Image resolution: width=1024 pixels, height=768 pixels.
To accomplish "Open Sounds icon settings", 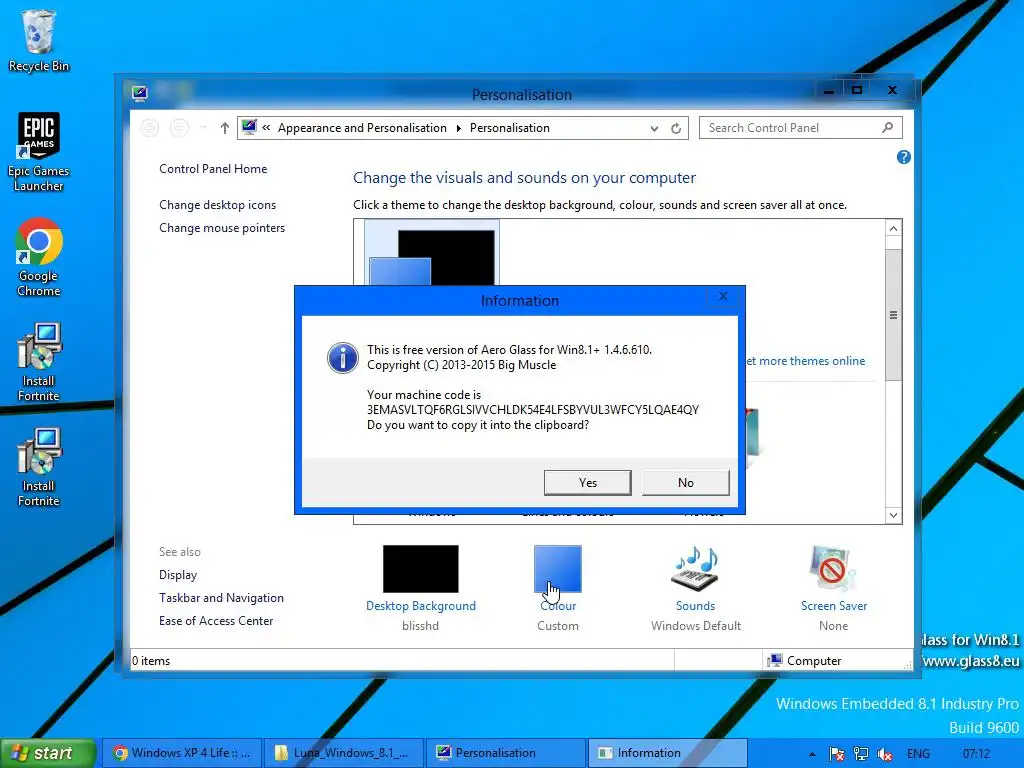I will [x=696, y=569].
